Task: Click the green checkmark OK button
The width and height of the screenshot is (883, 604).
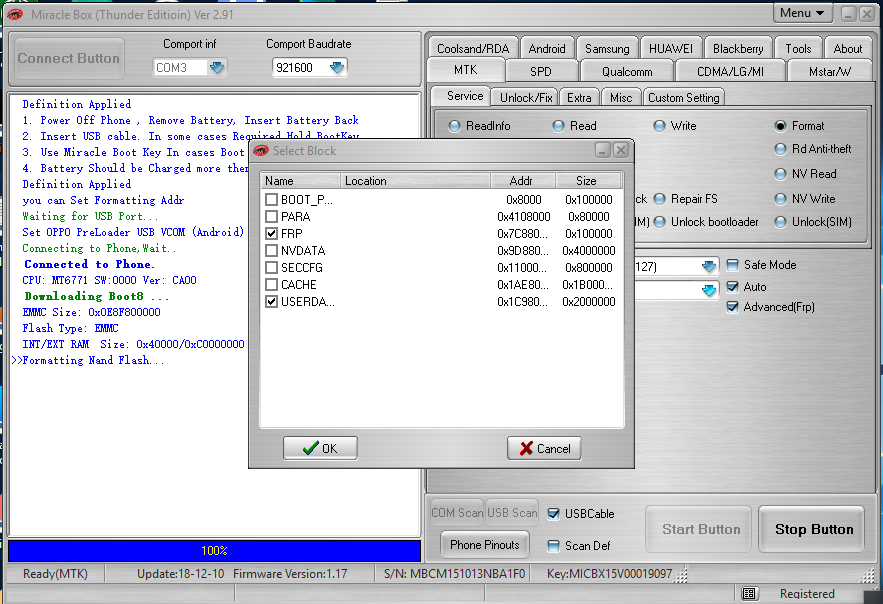Action: [x=320, y=448]
